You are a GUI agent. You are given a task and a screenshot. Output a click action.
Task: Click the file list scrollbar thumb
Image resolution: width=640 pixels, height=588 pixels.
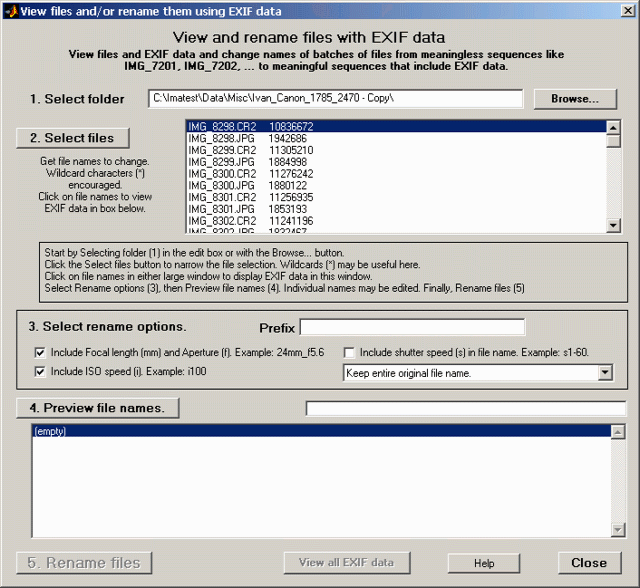[x=613, y=141]
